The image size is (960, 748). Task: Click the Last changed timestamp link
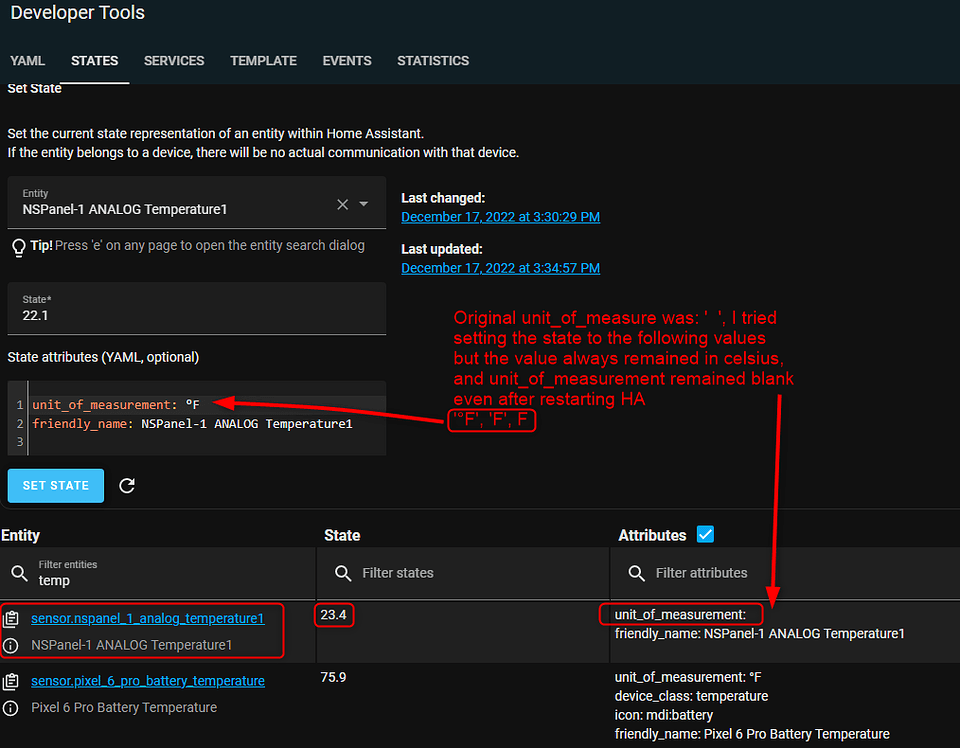click(x=500, y=217)
